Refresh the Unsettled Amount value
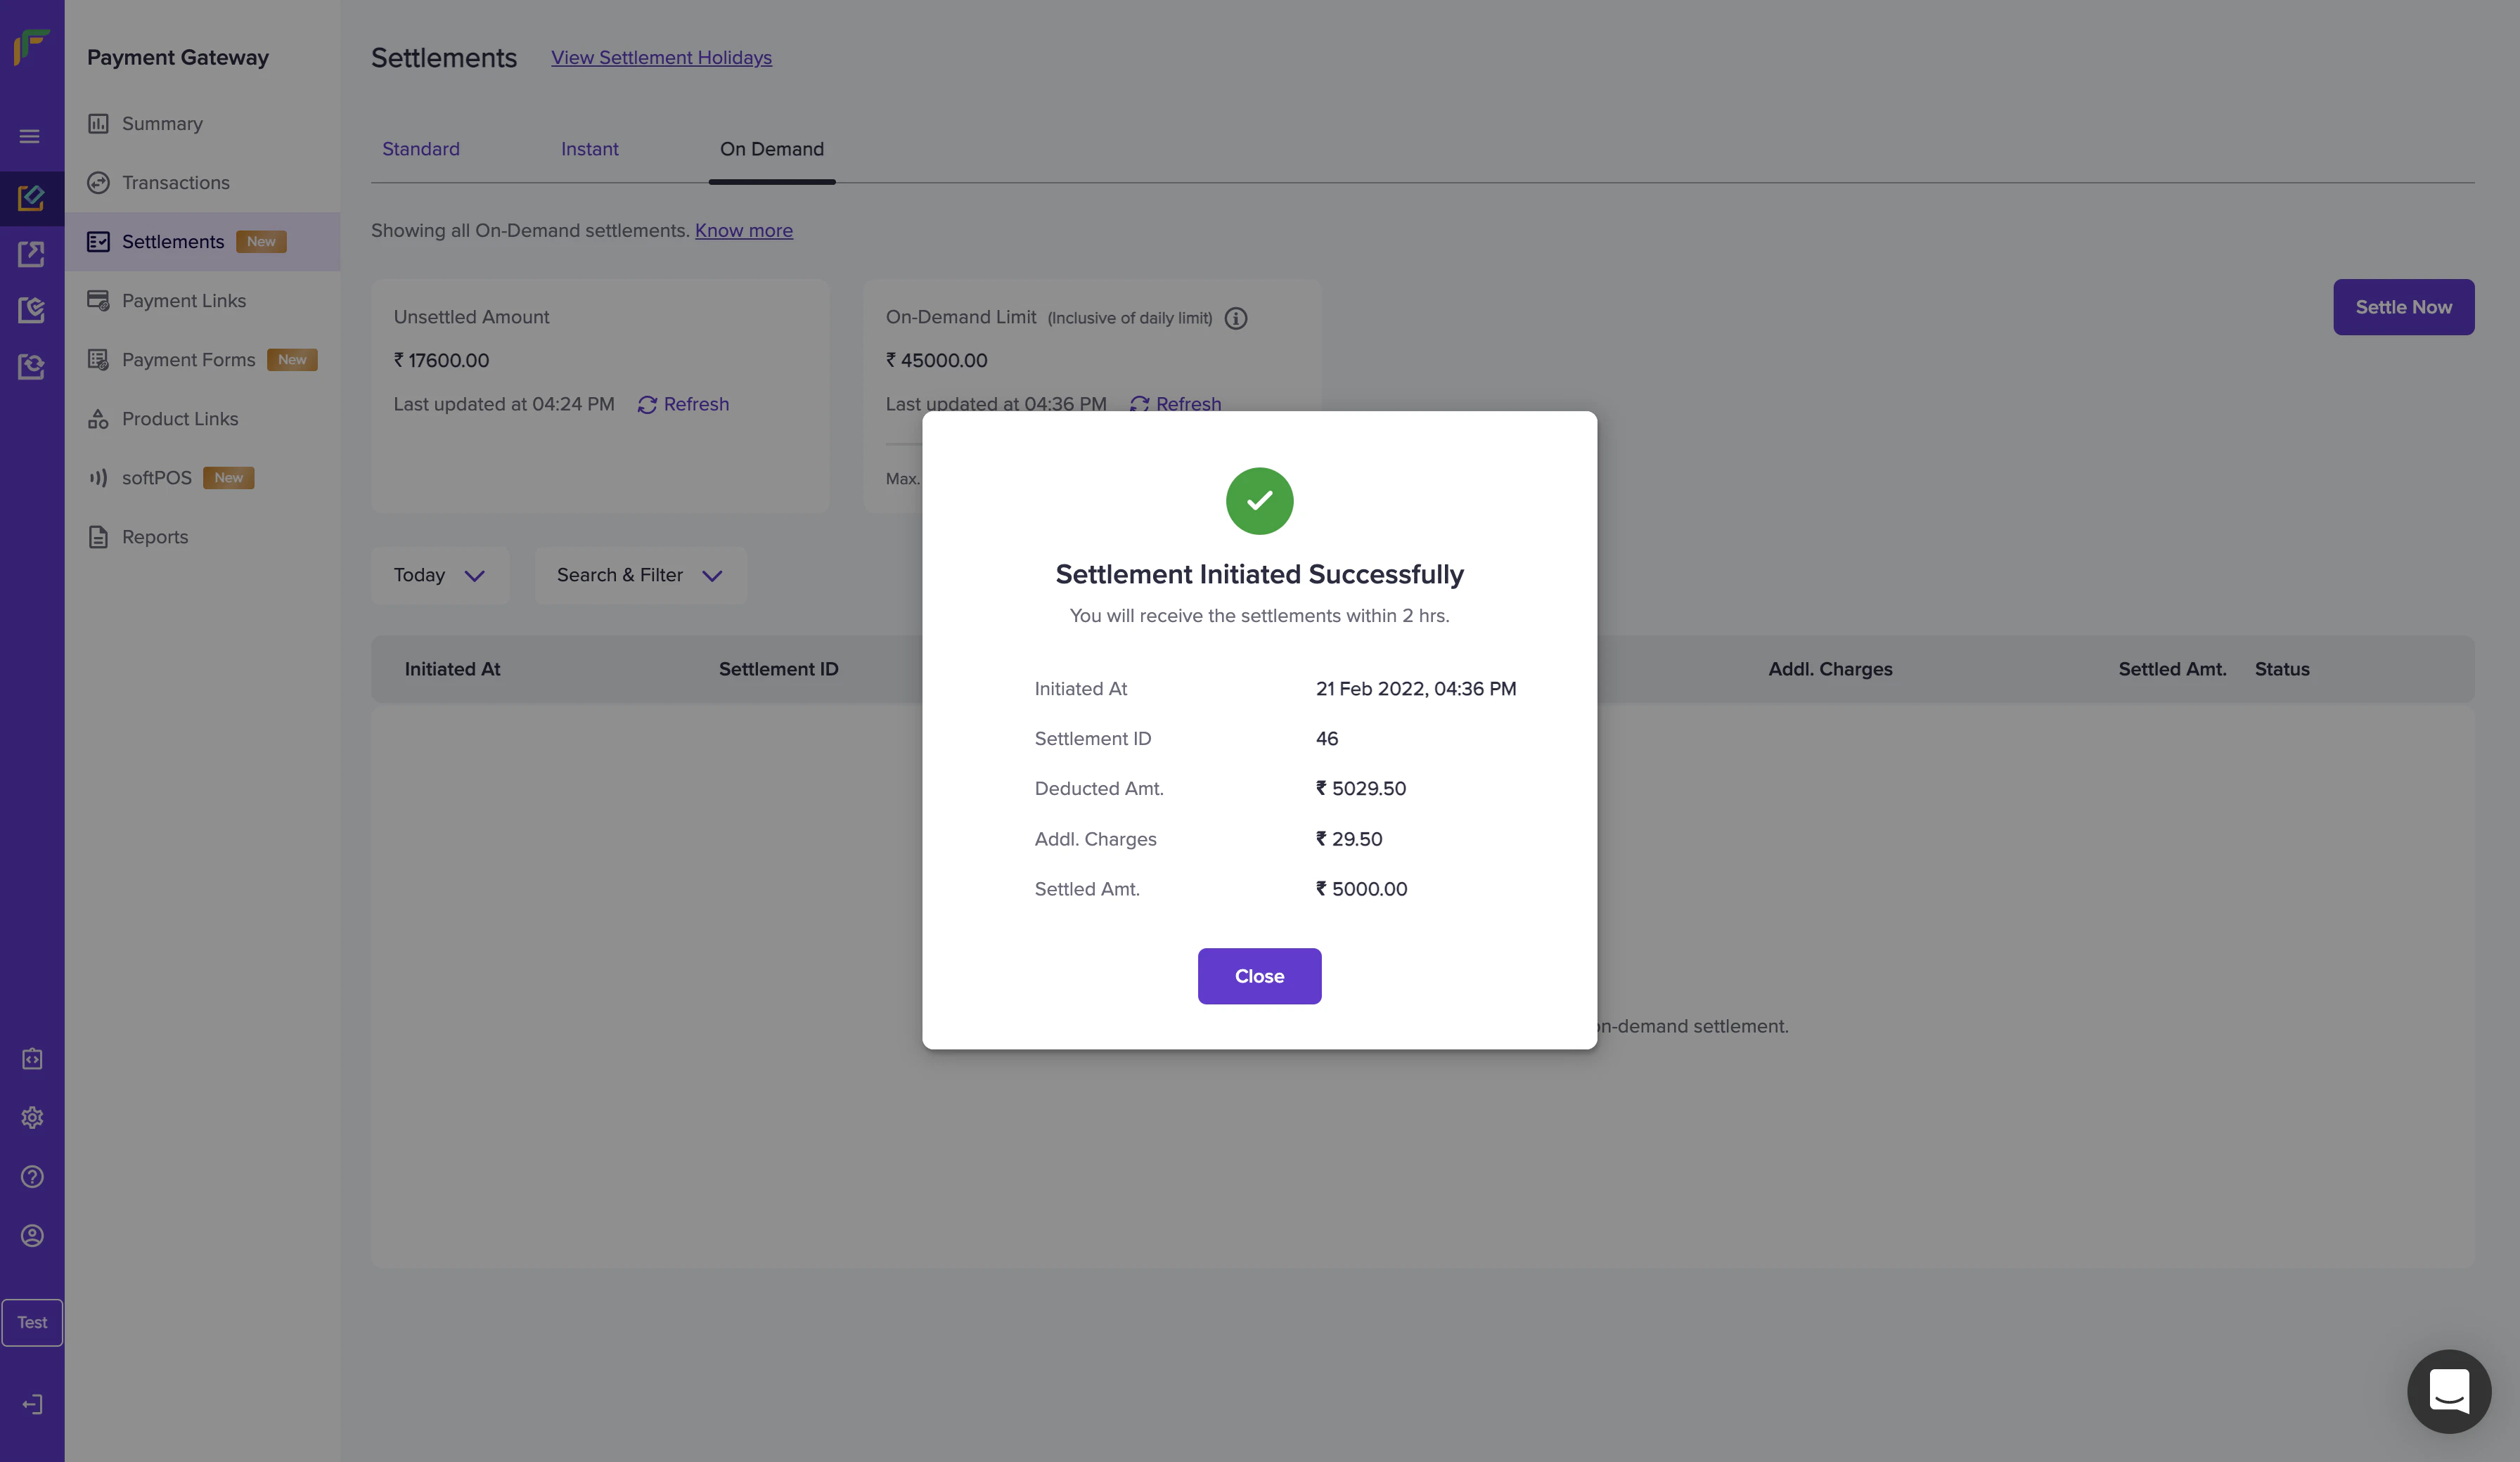Image resolution: width=2520 pixels, height=1462 pixels. [x=684, y=404]
